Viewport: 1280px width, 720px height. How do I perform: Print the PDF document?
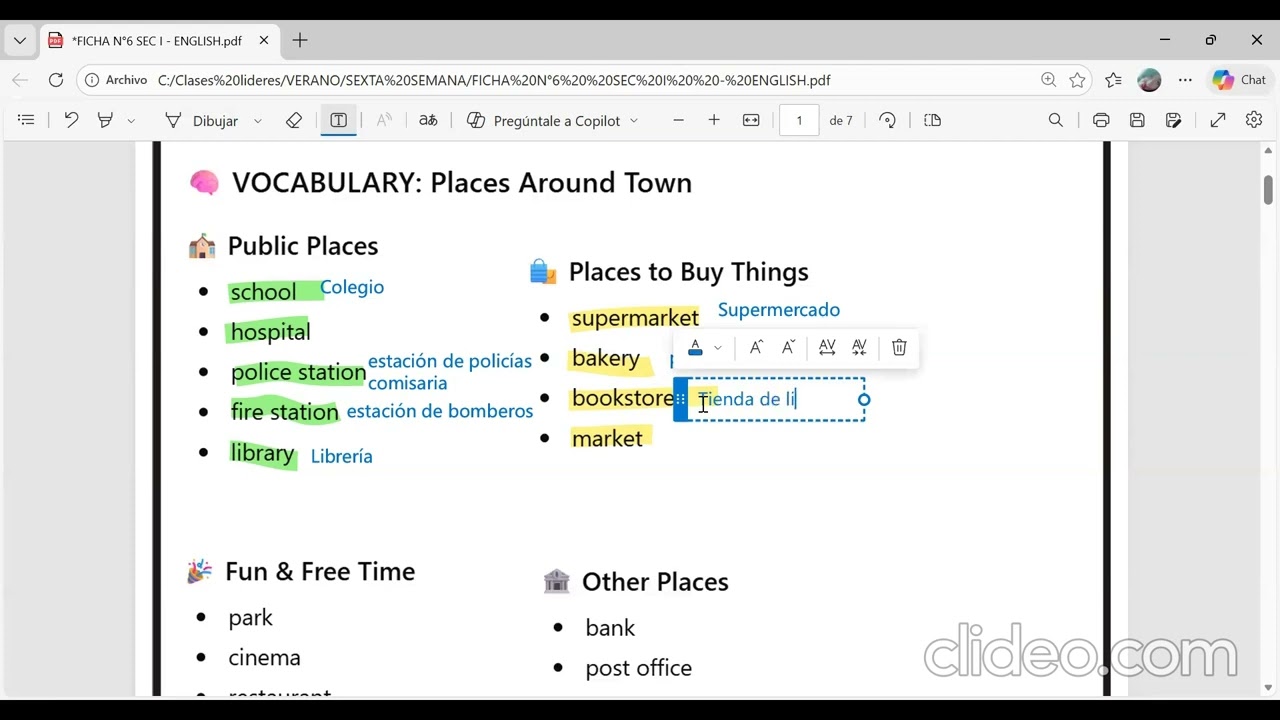click(1101, 120)
